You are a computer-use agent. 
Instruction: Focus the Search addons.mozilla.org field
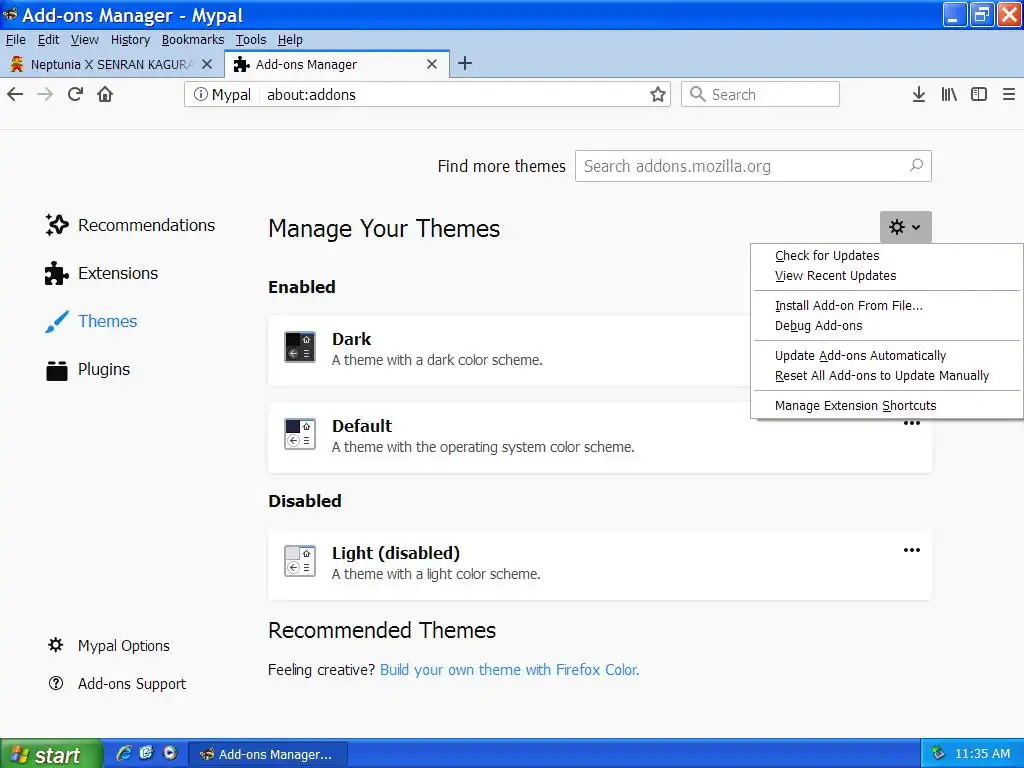point(753,166)
